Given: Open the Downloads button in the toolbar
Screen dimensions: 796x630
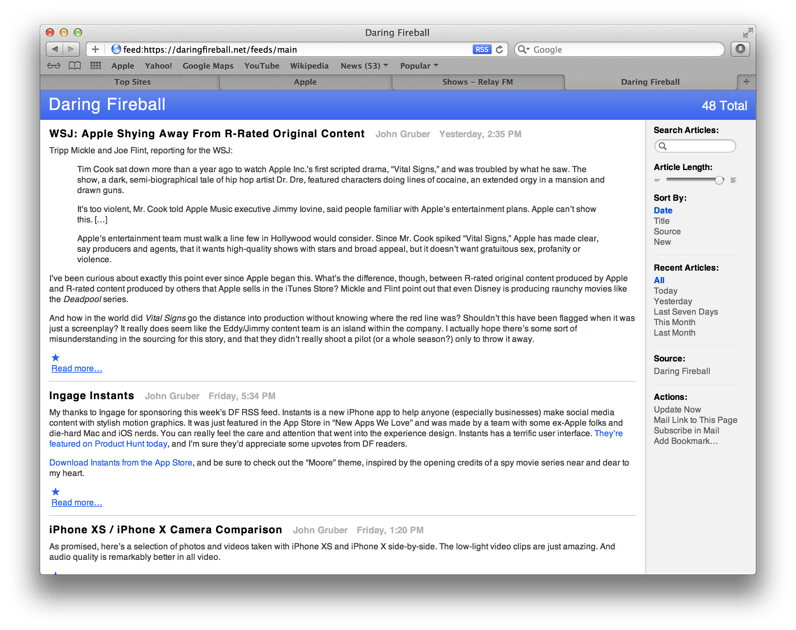Looking at the screenshot, I should 740,49.
